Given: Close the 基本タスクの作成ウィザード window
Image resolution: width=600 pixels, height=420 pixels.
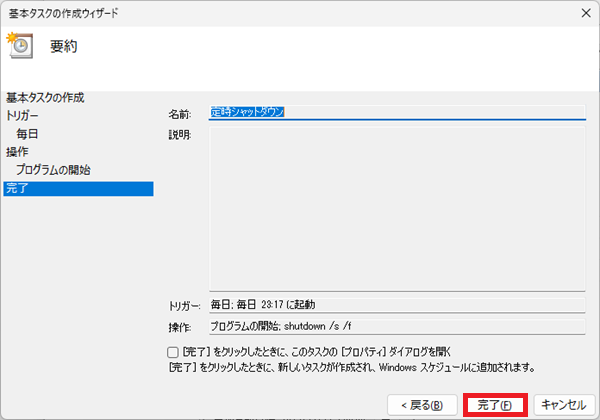Looking at the screenshot, I should (x=586, y=13).
